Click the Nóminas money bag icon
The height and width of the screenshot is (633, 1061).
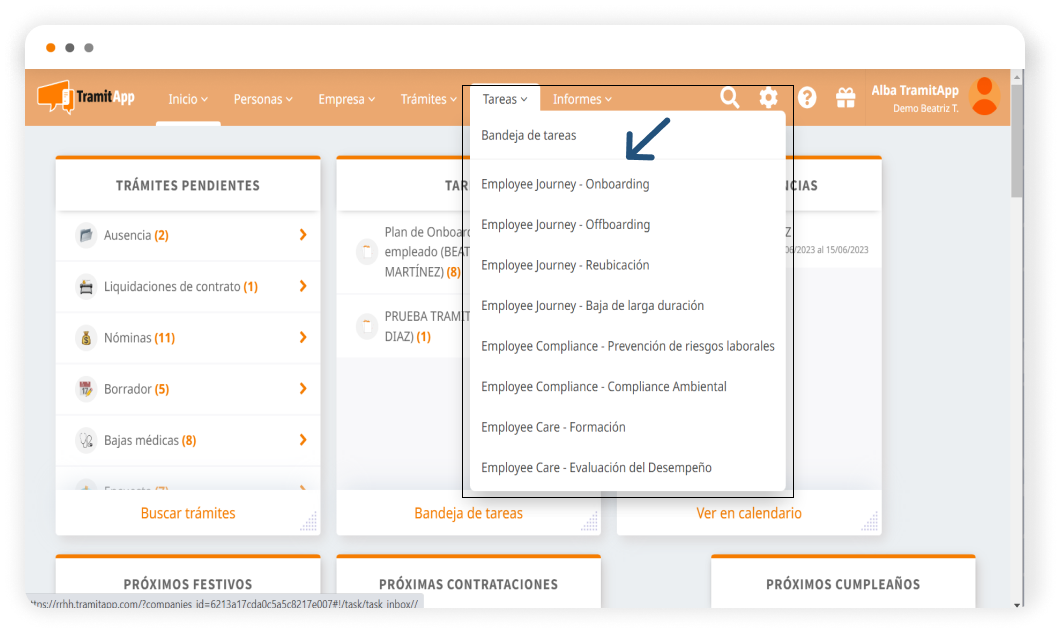click(86, 338)
